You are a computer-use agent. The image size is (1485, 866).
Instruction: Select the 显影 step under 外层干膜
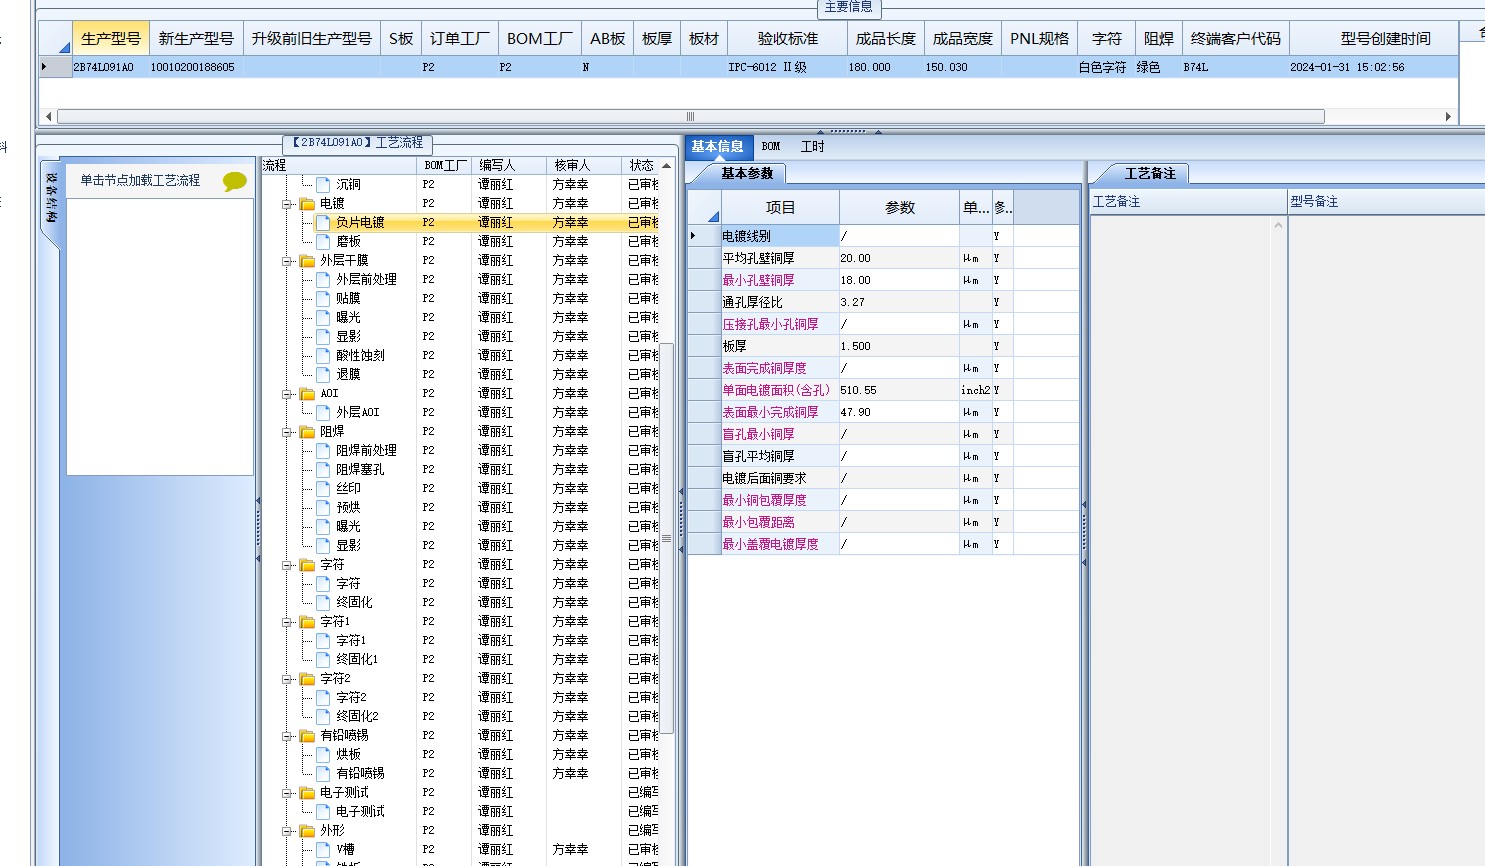coord(349,337)
